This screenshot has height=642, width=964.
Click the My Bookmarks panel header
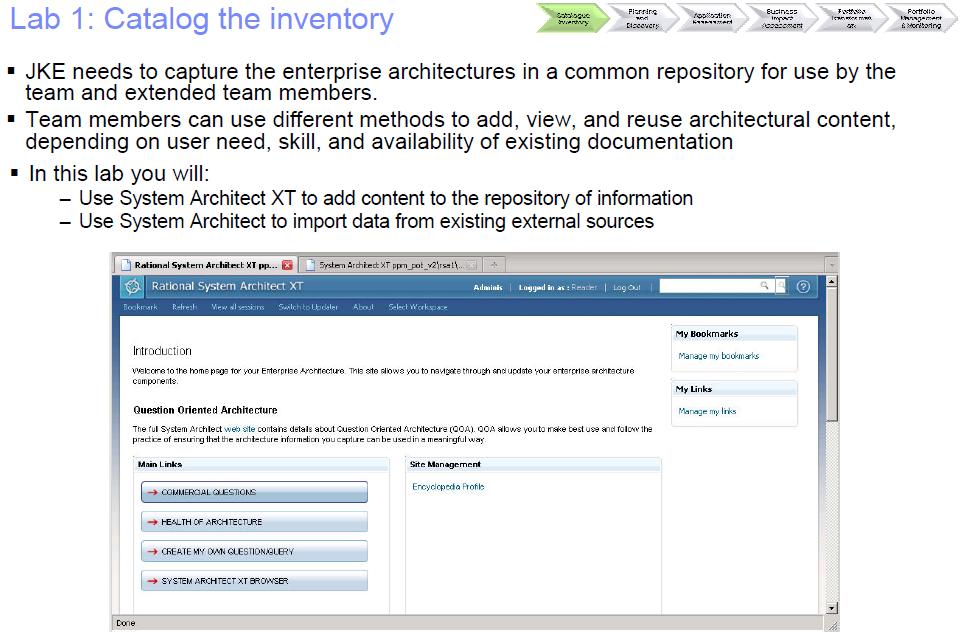[x=734, y=334]
